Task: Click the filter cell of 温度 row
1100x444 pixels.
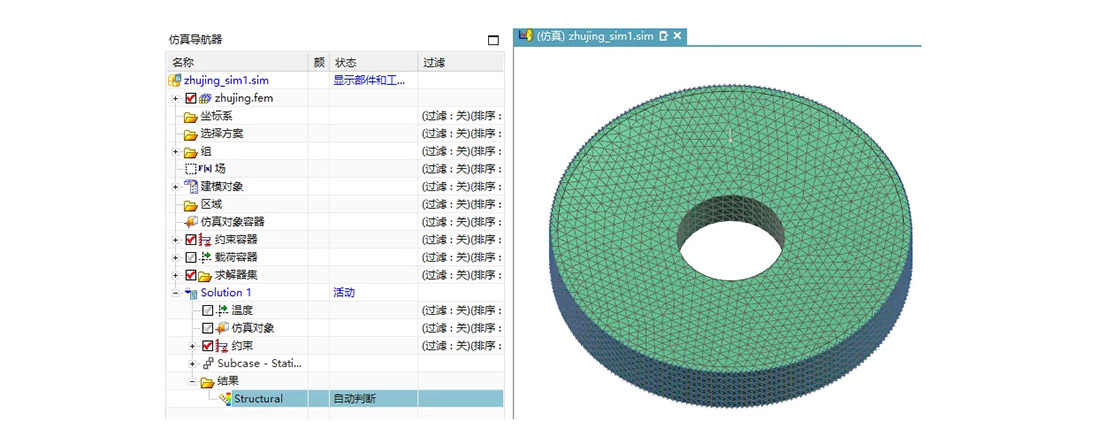Action: point(461,311)
